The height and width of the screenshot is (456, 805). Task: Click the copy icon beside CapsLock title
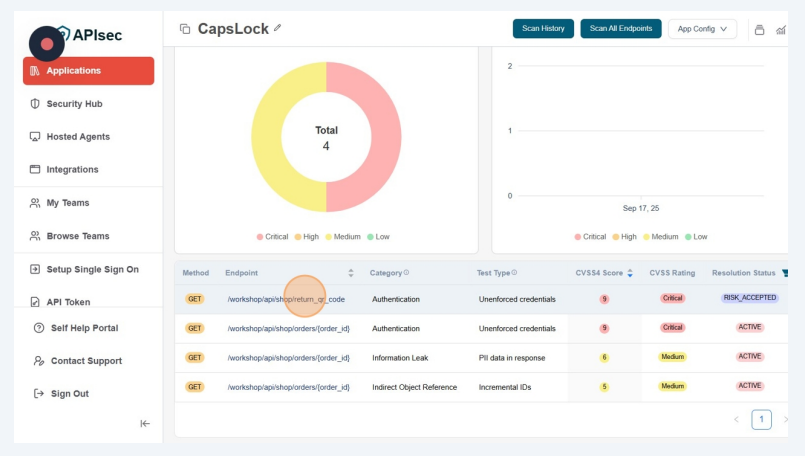pyautogui.click(x=185, y=29)
